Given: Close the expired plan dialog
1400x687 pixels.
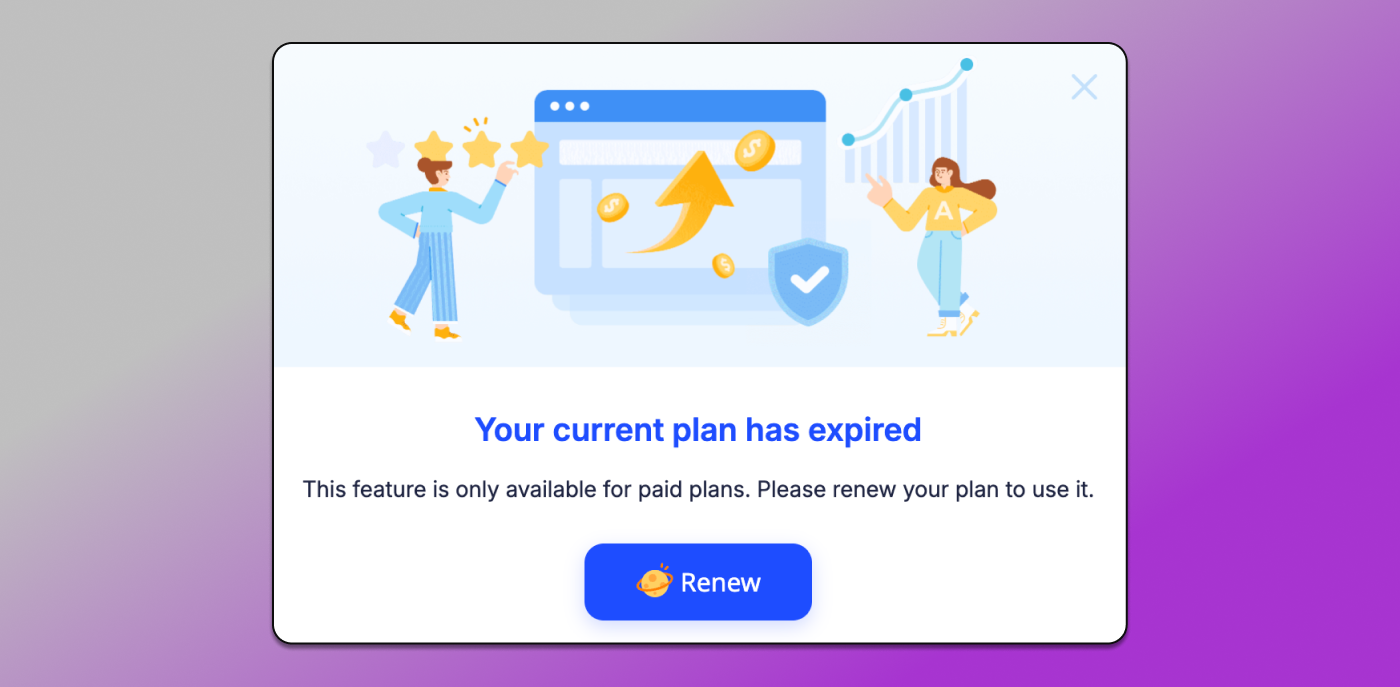Looking at the screenshot, I should point(1084,87).
